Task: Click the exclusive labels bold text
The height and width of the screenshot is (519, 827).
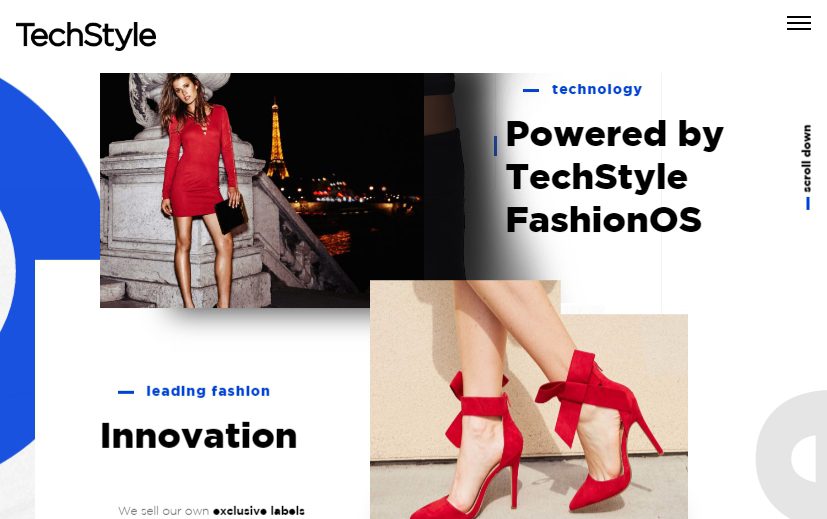Action: coord(258,511)
